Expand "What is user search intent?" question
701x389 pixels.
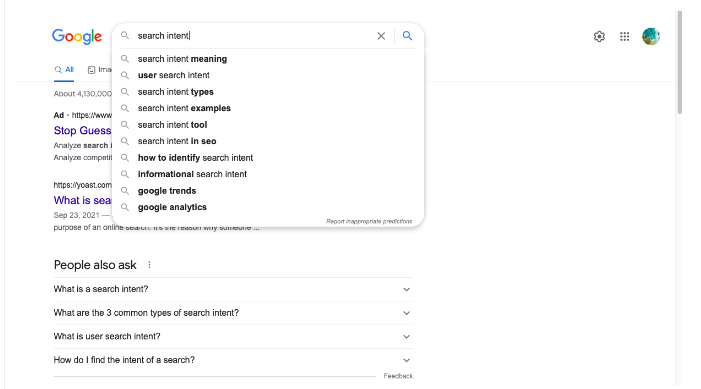click(233, 336)
